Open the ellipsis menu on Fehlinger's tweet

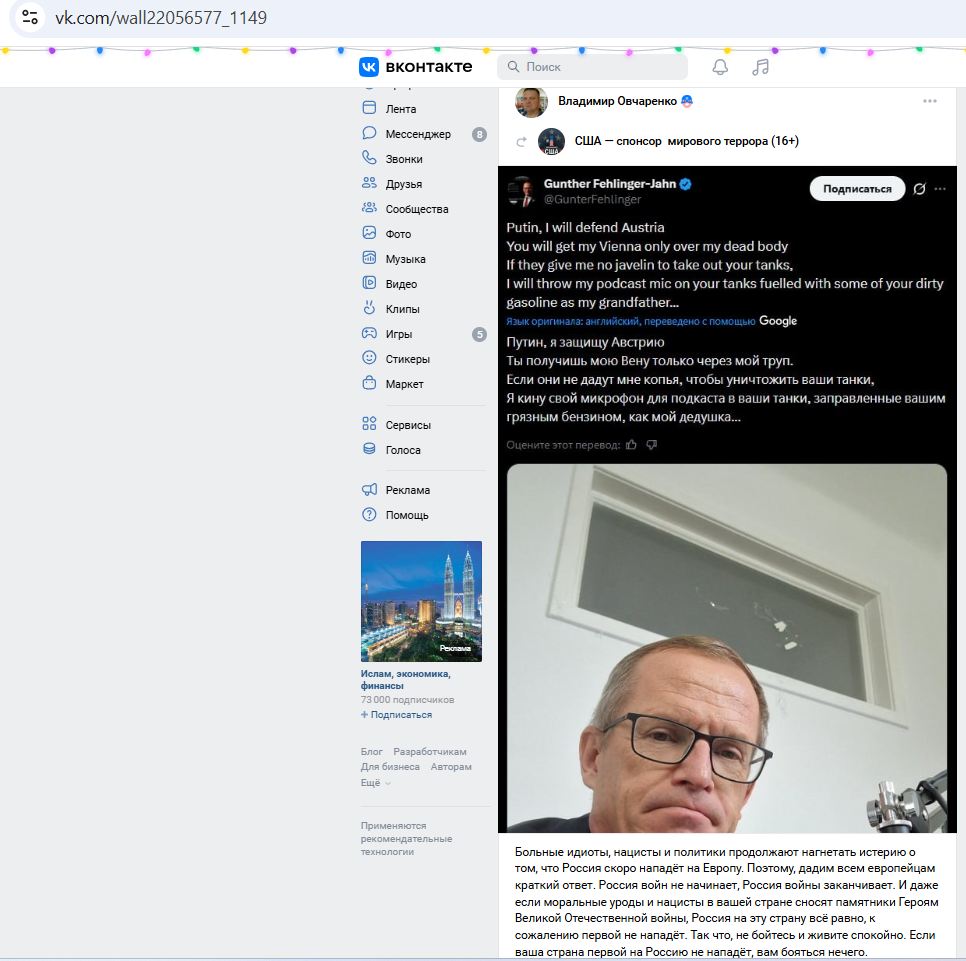[x=939, y=189]
